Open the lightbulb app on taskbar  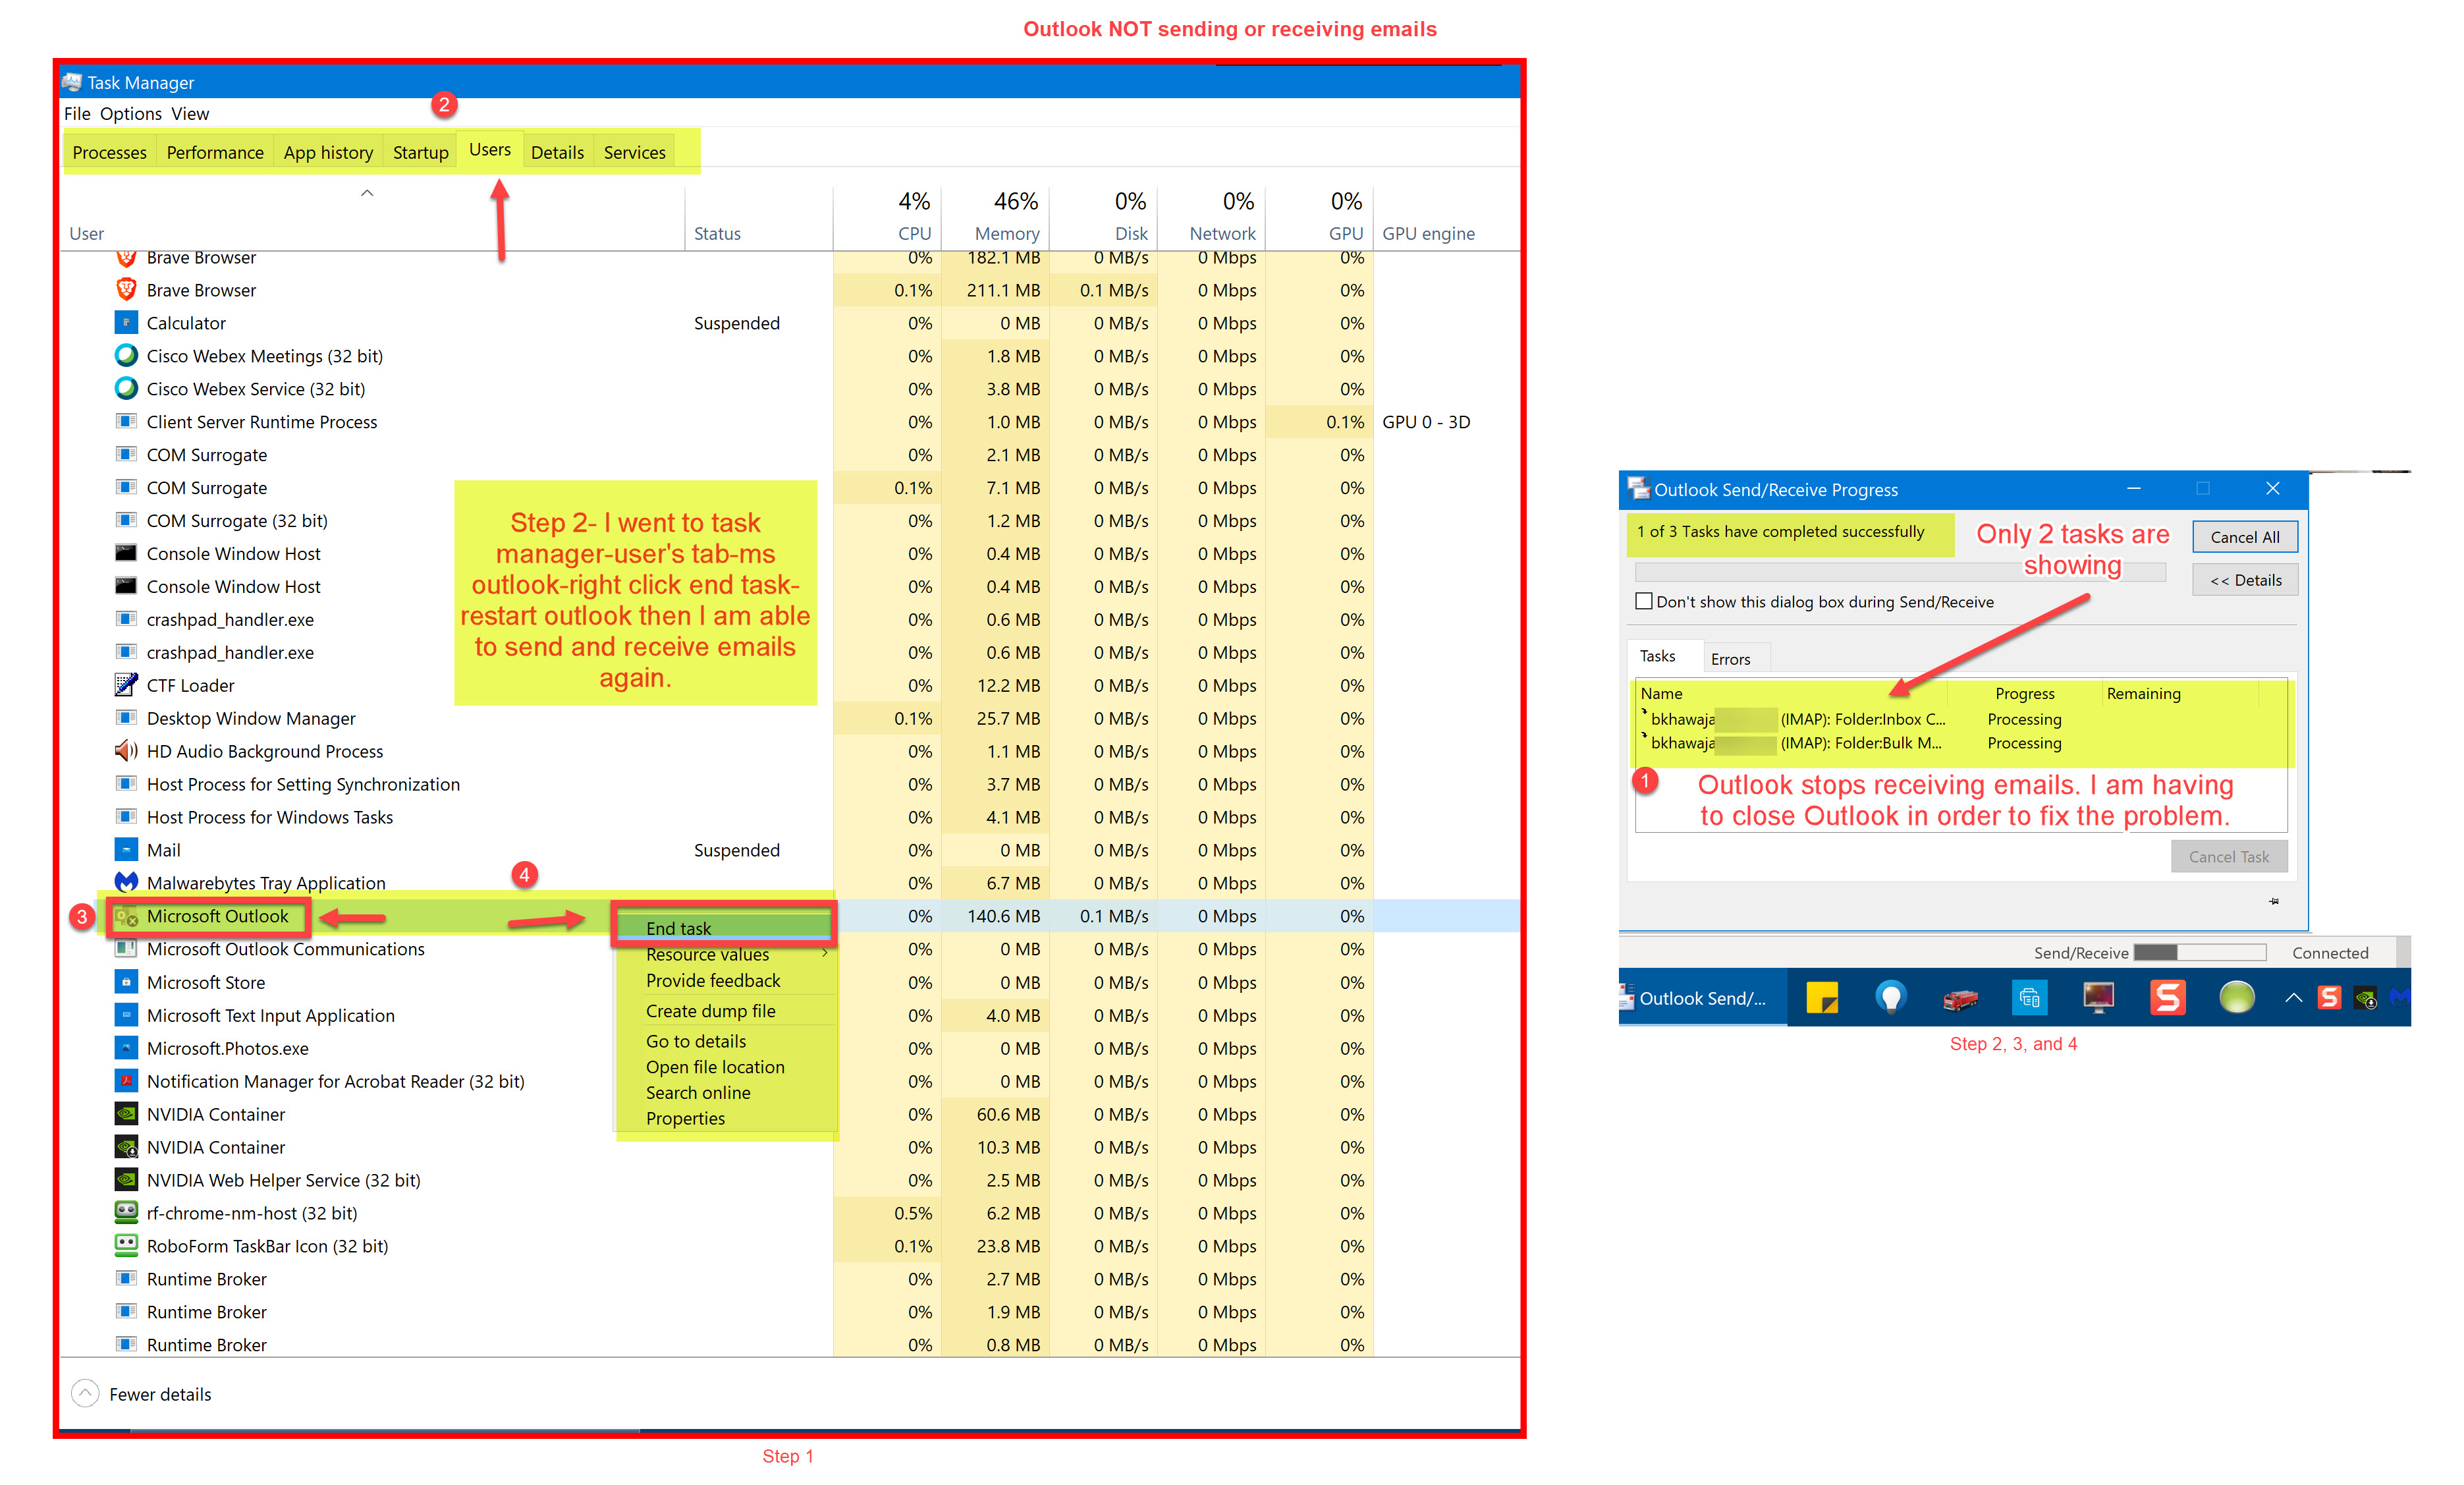tap(1890, 998)
